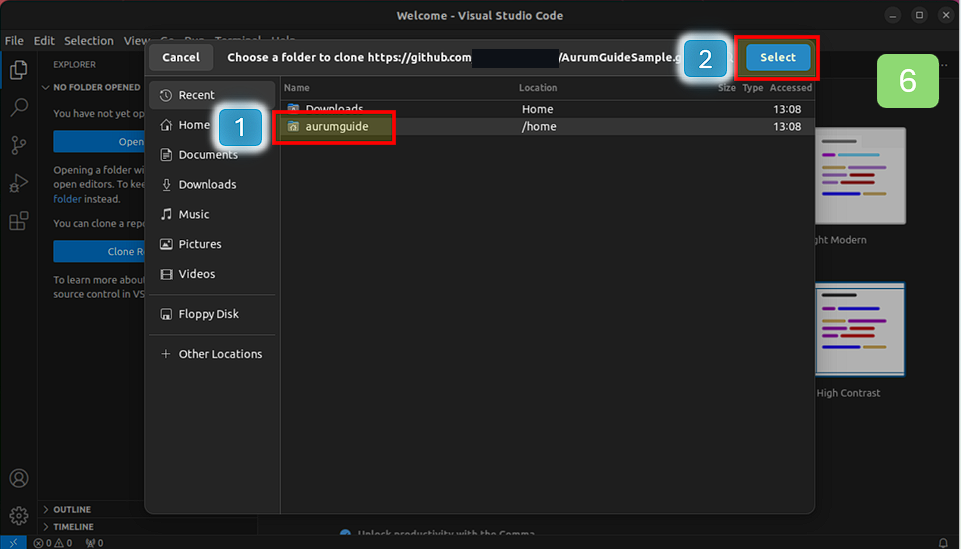Sort file list by Name column
Screen dimensions: 961x549
(297, 88)
